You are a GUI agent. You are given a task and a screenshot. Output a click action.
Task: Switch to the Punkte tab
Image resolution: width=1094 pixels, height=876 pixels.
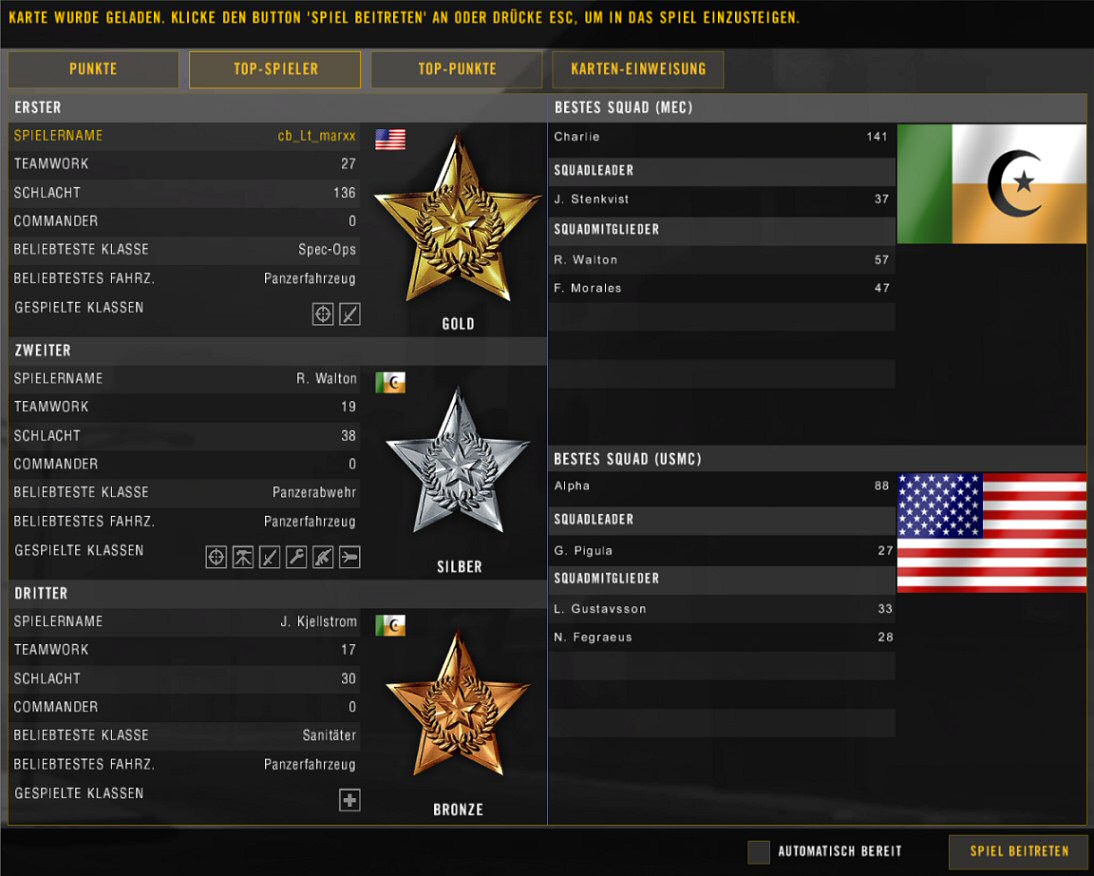click(93, 69)
